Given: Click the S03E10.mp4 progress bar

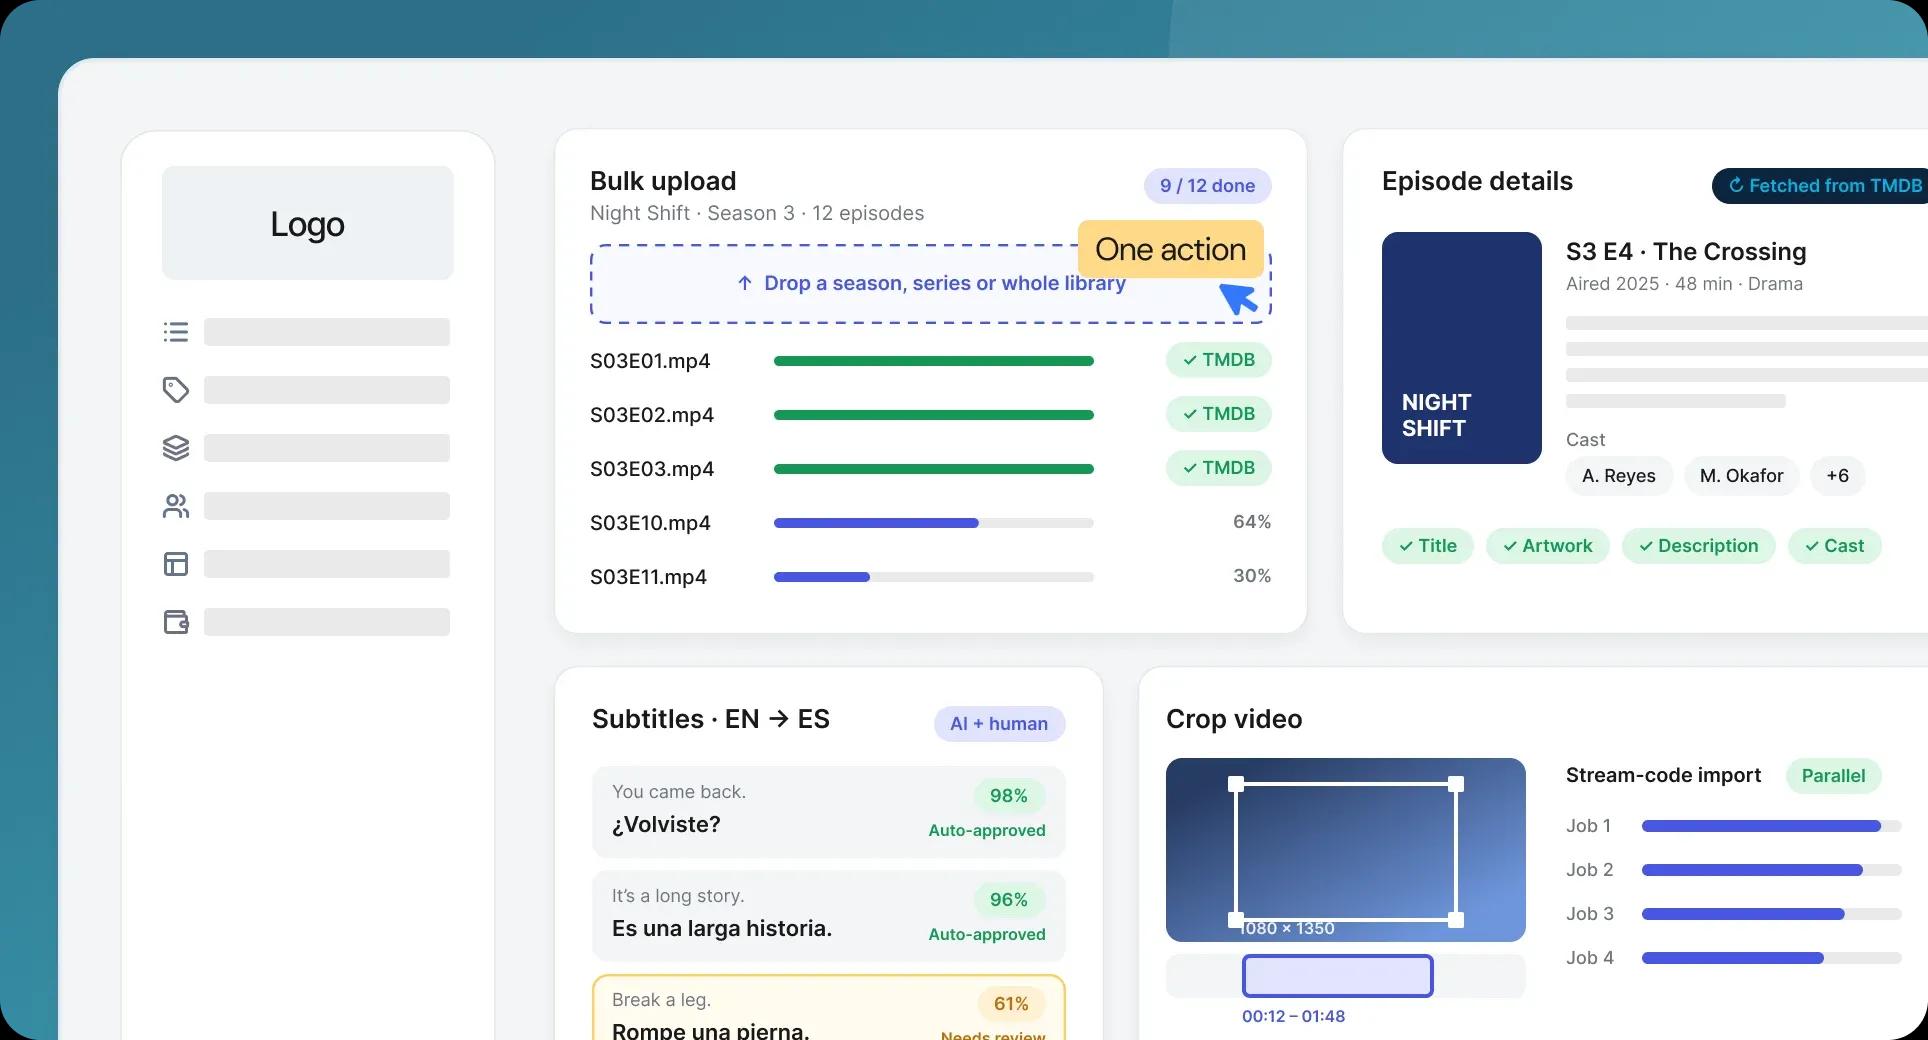Looking at the screenshot, I should click(x=933, y=523).
